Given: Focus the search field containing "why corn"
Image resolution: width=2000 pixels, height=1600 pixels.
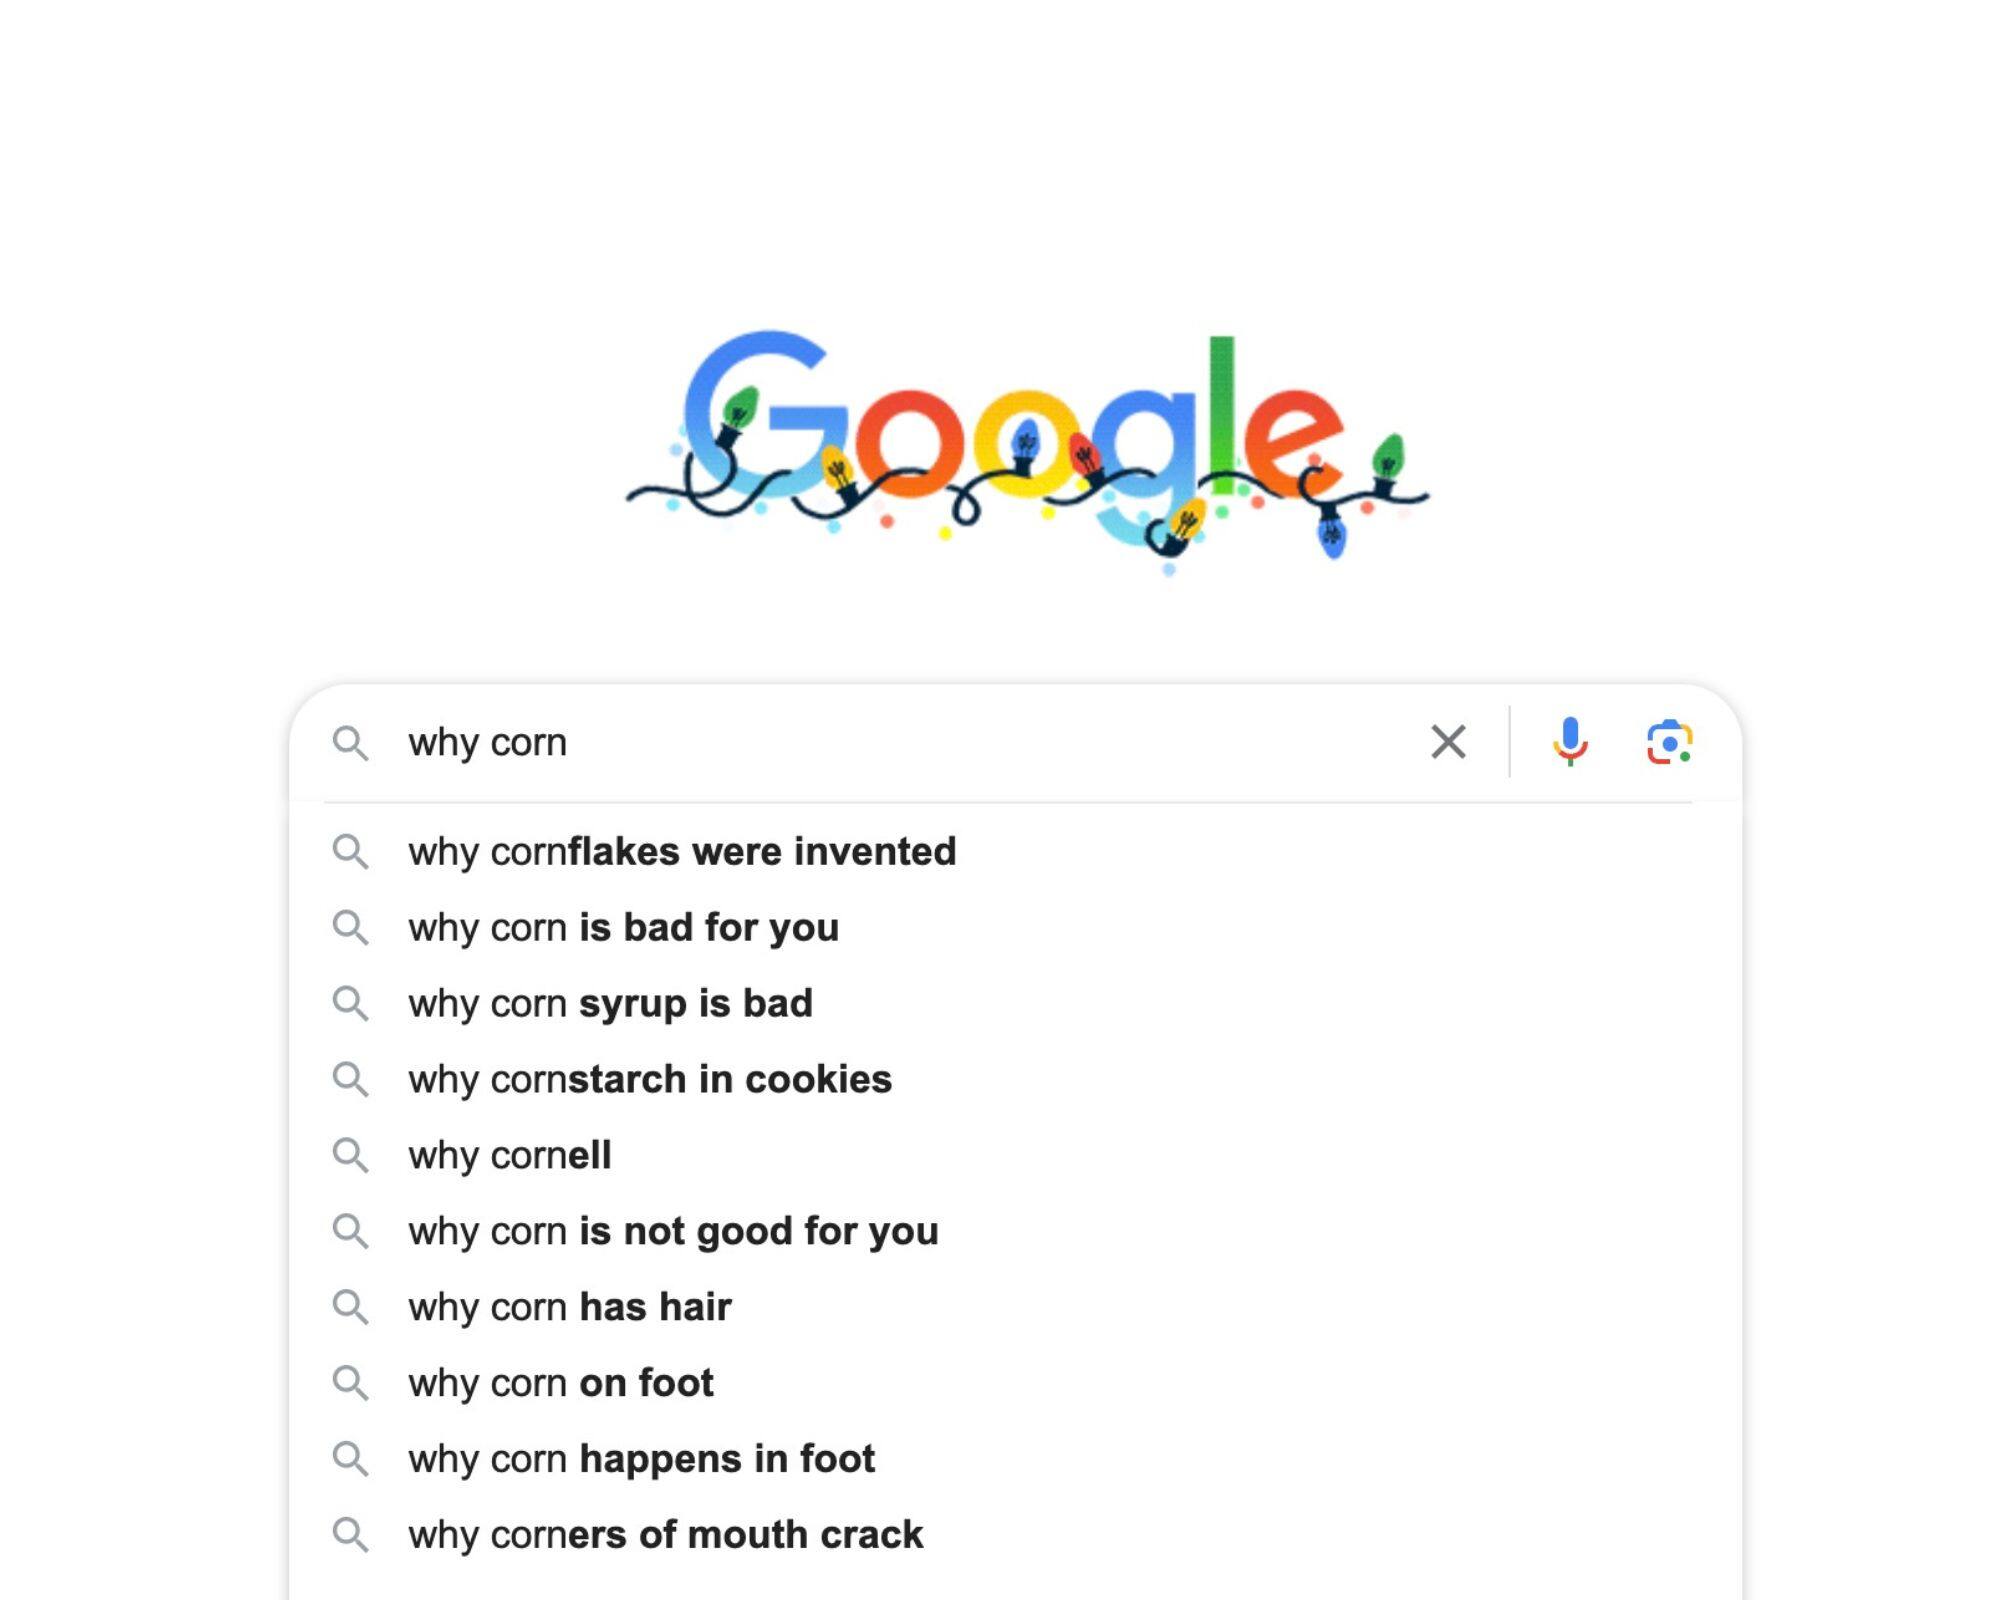Looking at the screenshot, I should [900, 742].
